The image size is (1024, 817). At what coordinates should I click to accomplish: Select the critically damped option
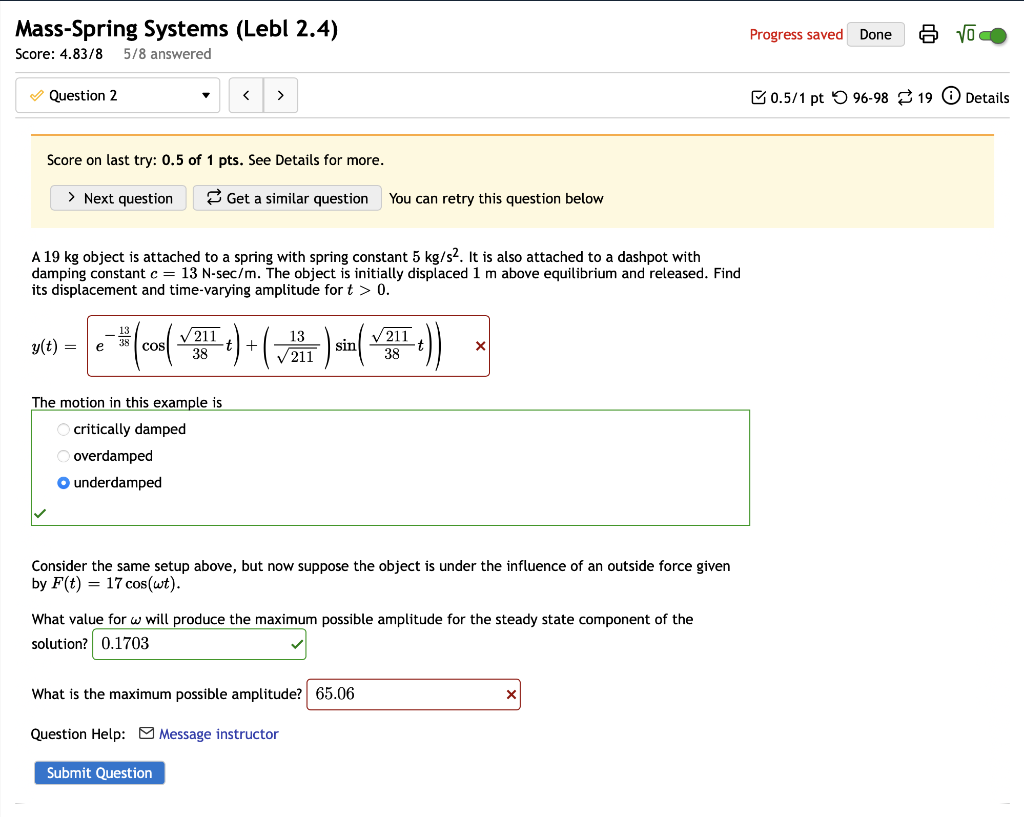point(63,429)
